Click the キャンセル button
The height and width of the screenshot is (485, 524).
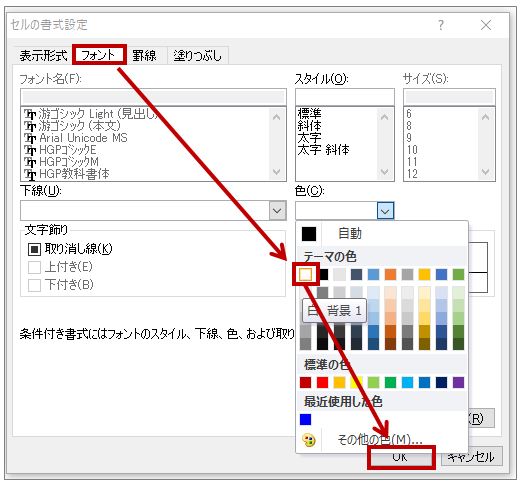click(x=472, y=457)
